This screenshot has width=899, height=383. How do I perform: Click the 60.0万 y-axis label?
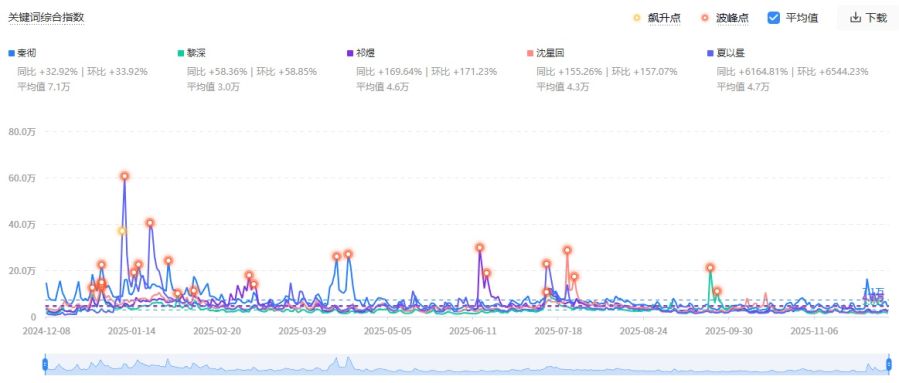pos(22,178)
